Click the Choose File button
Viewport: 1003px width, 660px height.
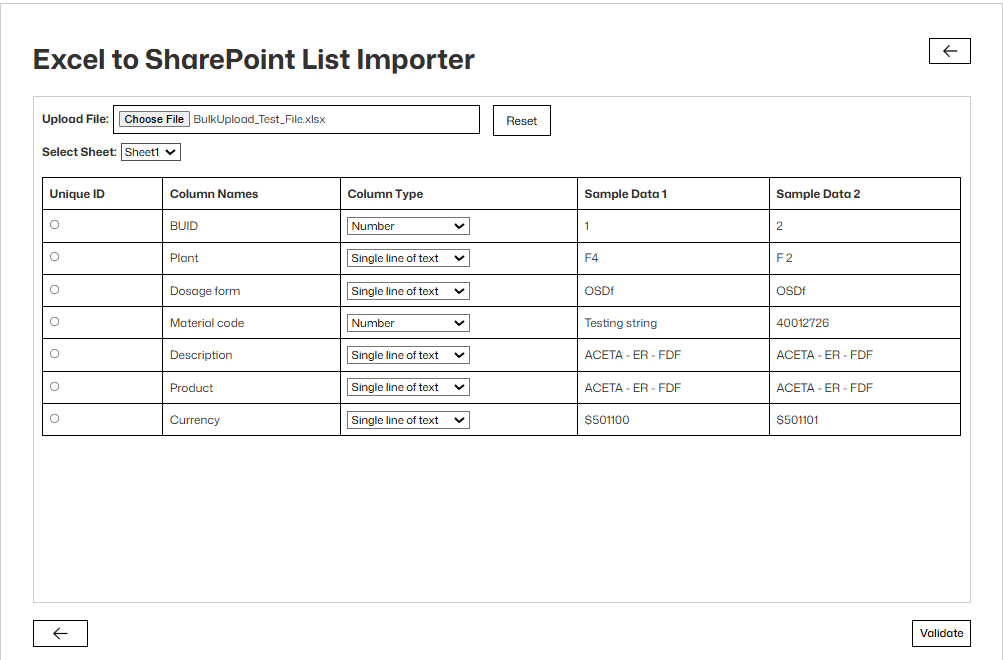click(x=154, y=119)
